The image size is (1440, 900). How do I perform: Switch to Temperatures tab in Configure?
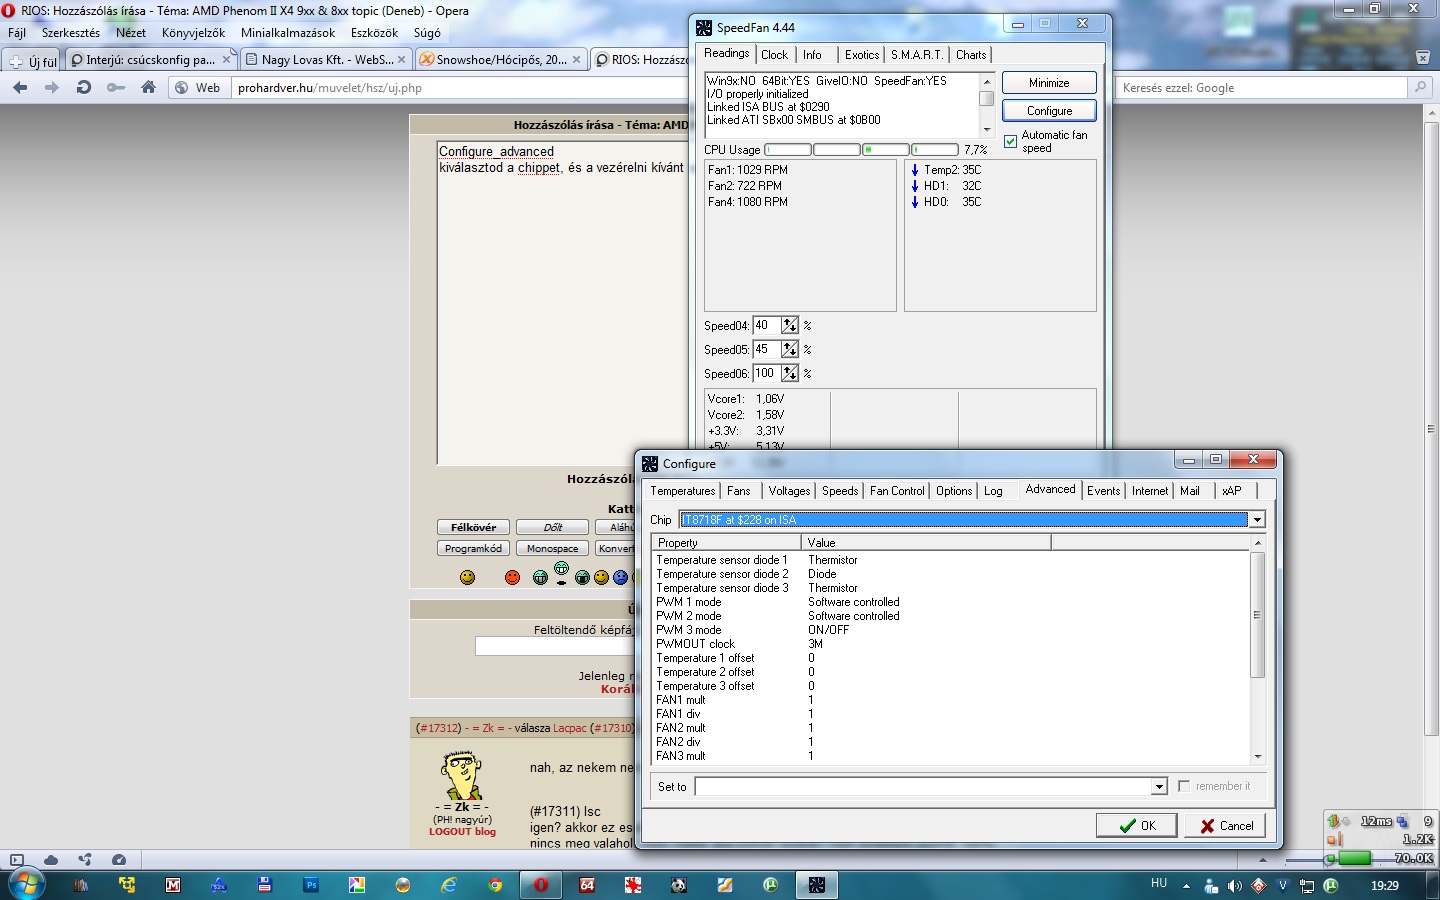(x=682, y=491)
